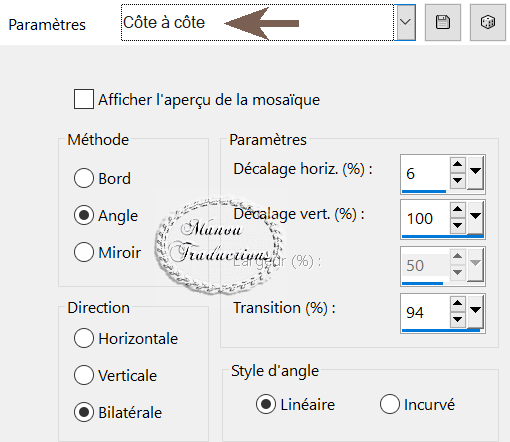The width and height of the screenshot is (510, 442).
Task: Choose Horizontale direction option
Action: (84, 338)
